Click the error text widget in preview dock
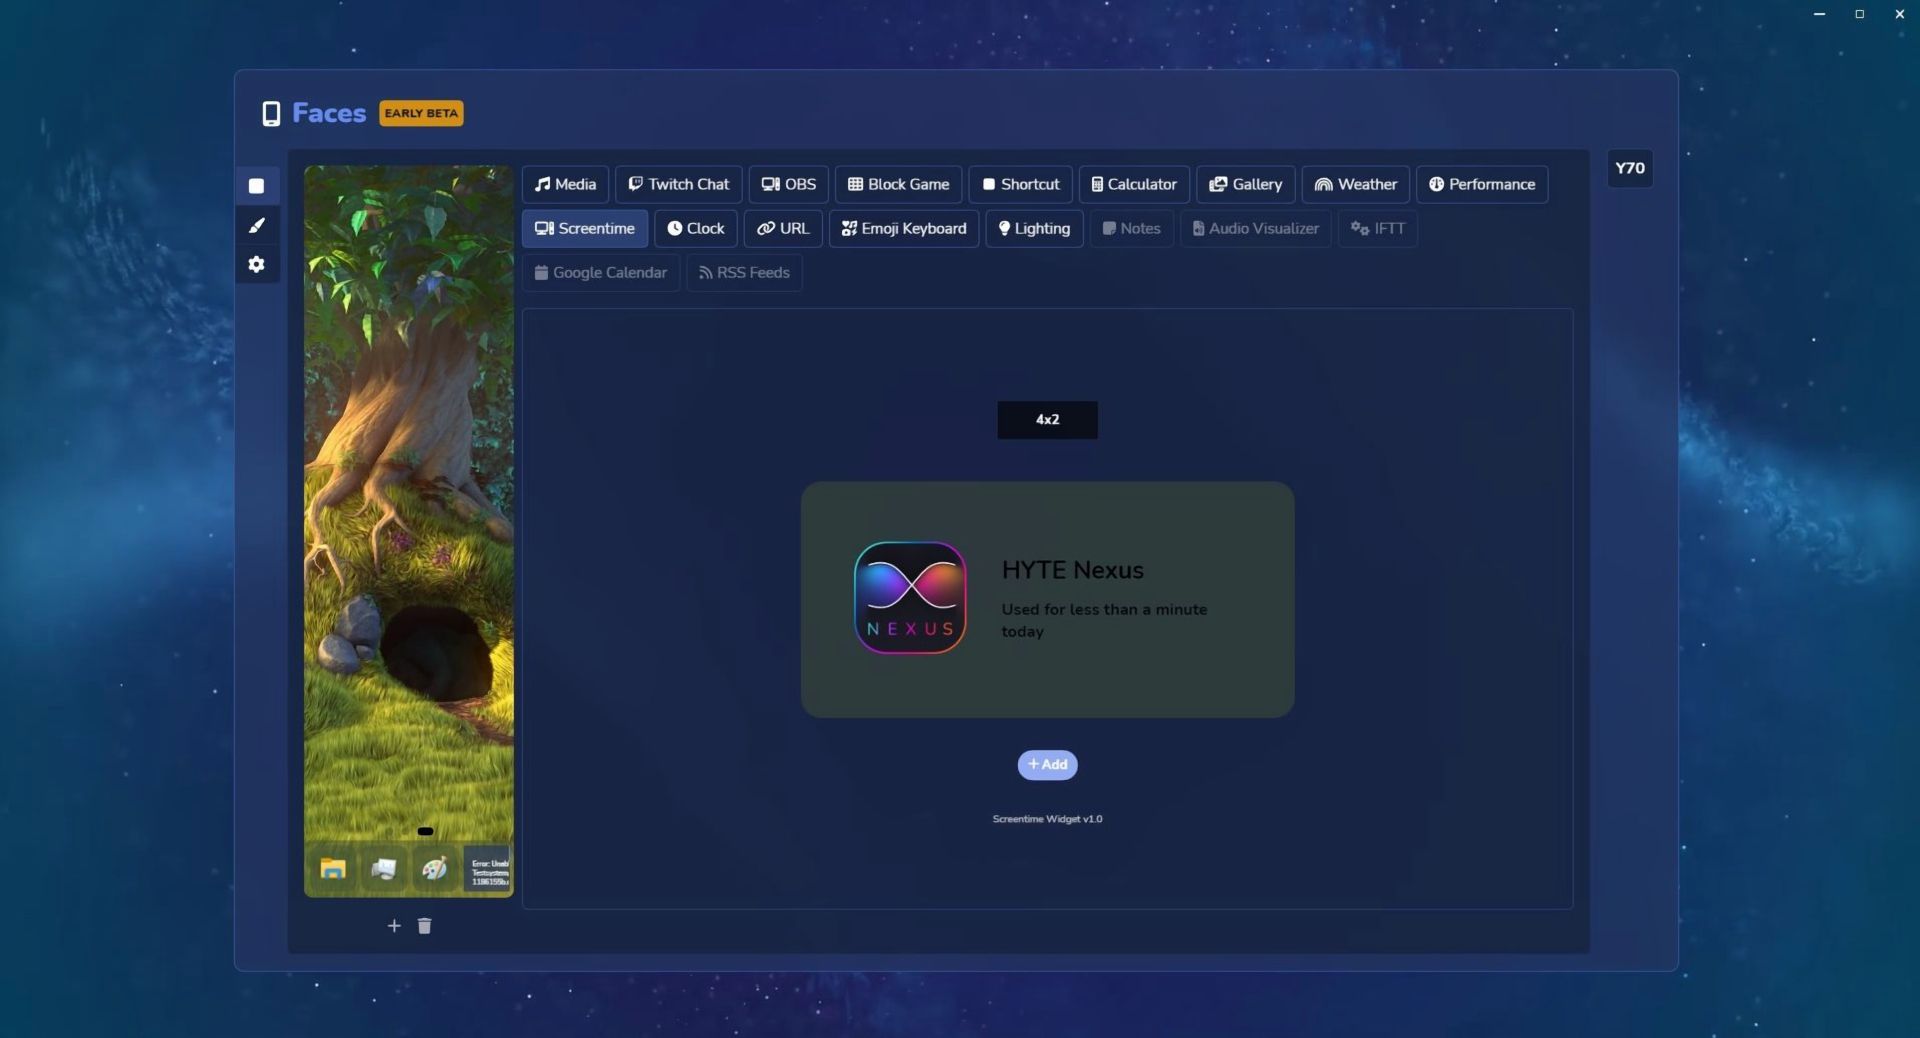The image size is (1920, 1038). pyautogui.click(x=488, y=868)
